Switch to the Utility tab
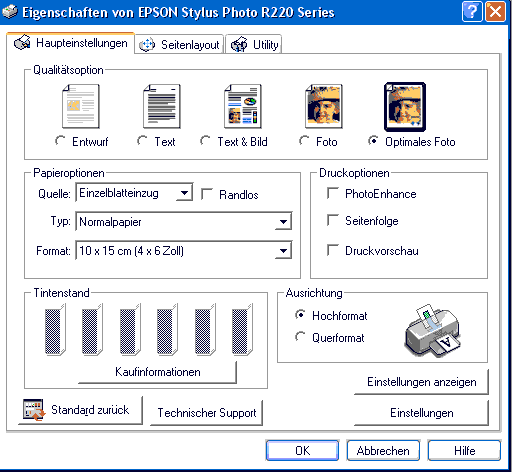Viewport: 512px width, 472px height. [254, 44]
